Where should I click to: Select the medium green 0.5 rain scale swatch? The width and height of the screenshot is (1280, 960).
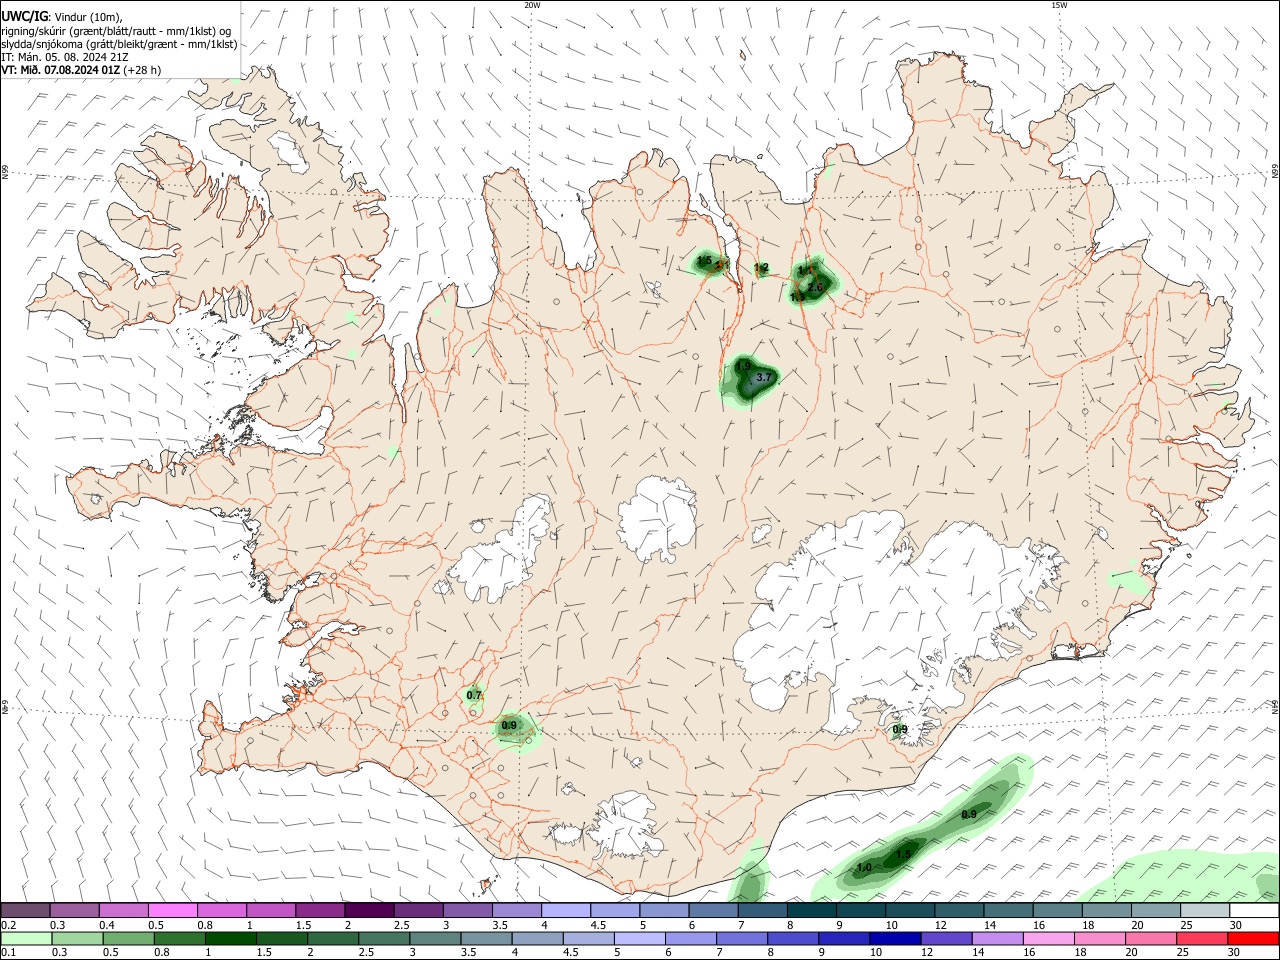[128, 939]
